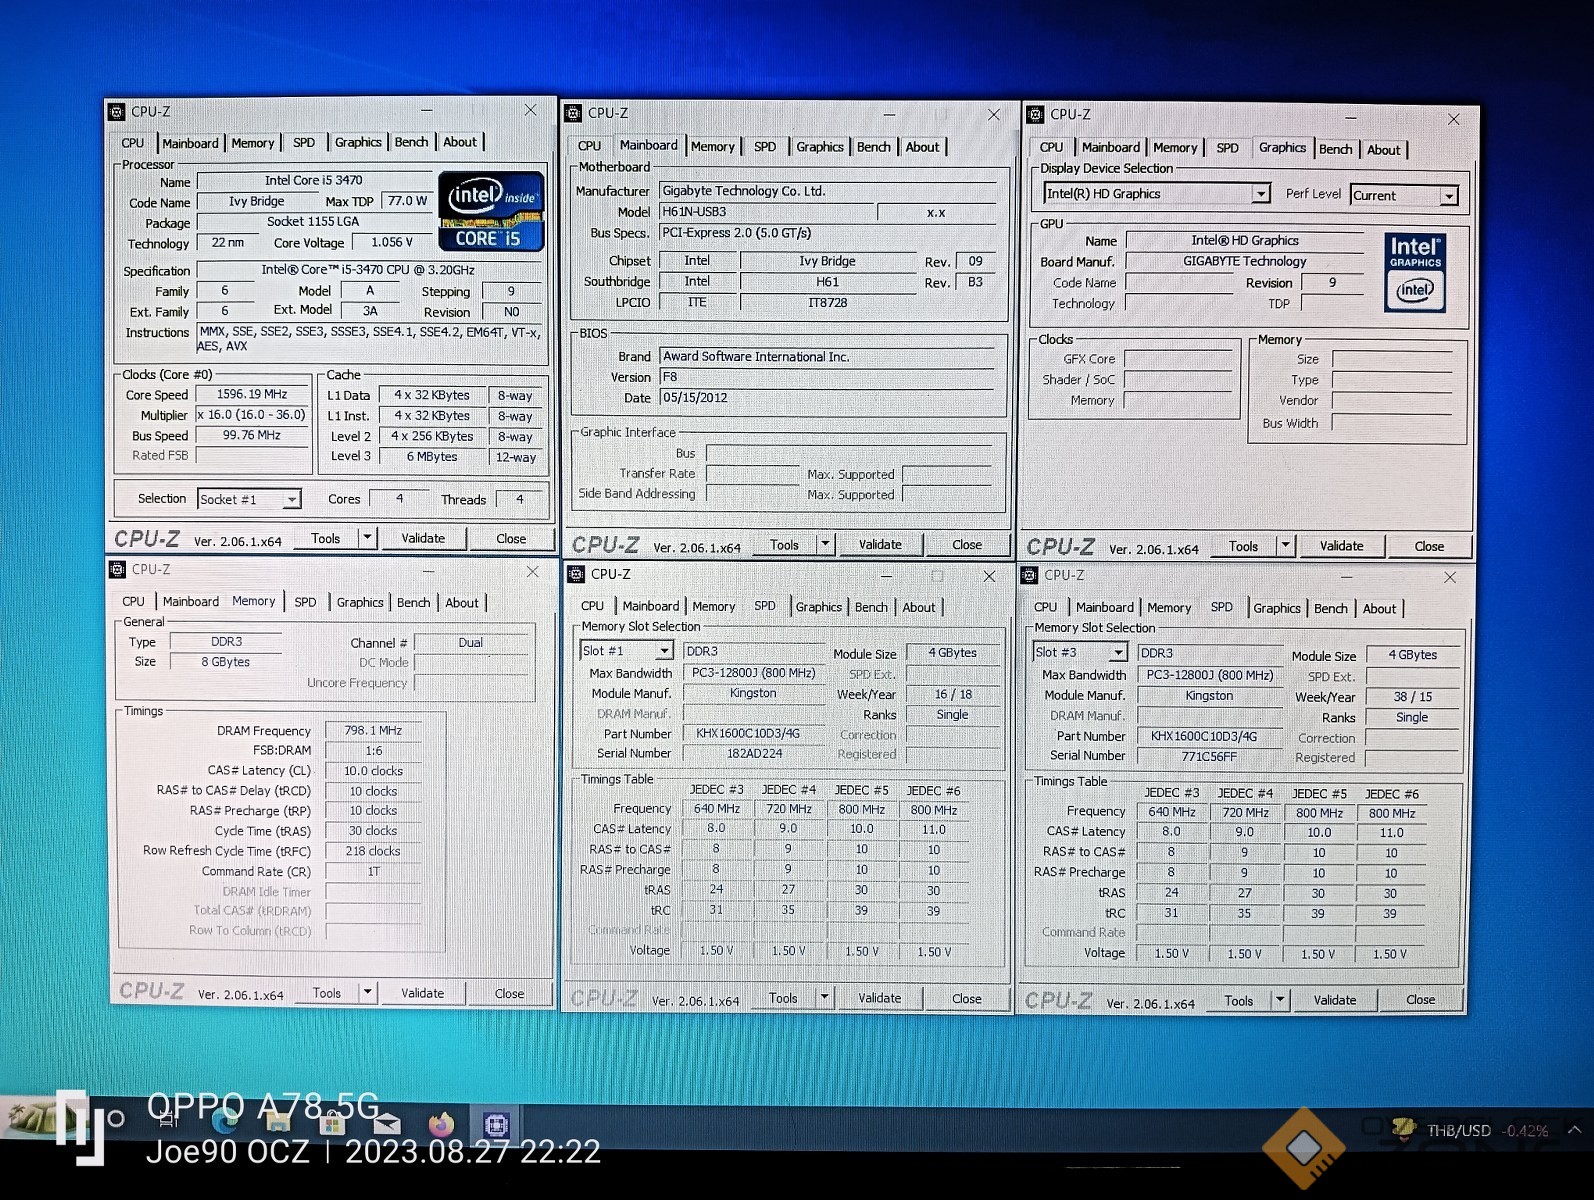Click the CPU-Z title icon of the Motherboard window
This screenshot has width=1594, height=1200.
[573, 113]
